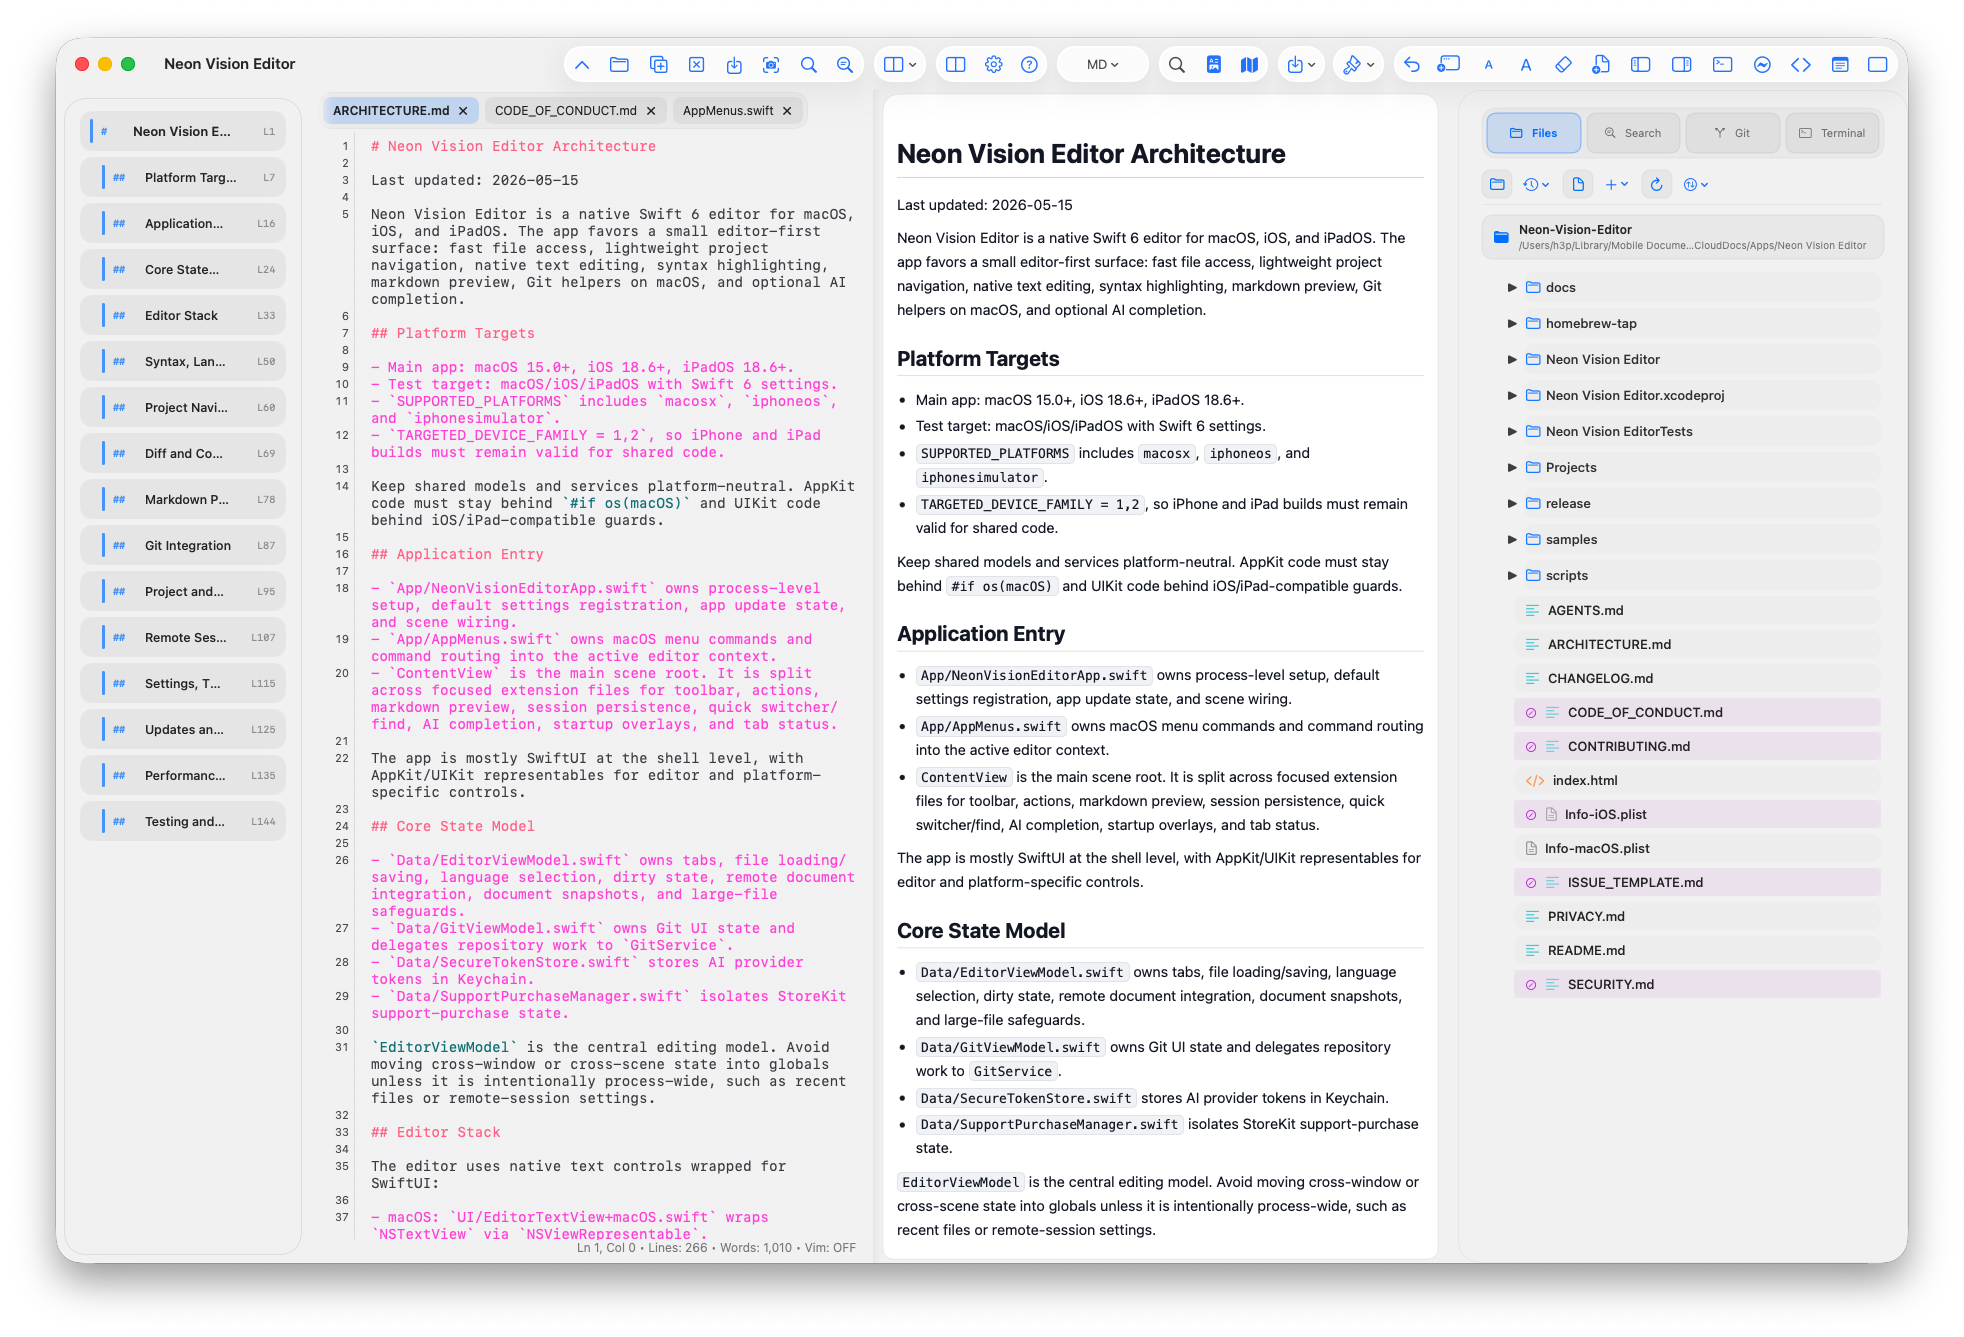Select the Terminal panel tab

(1832, 133)
